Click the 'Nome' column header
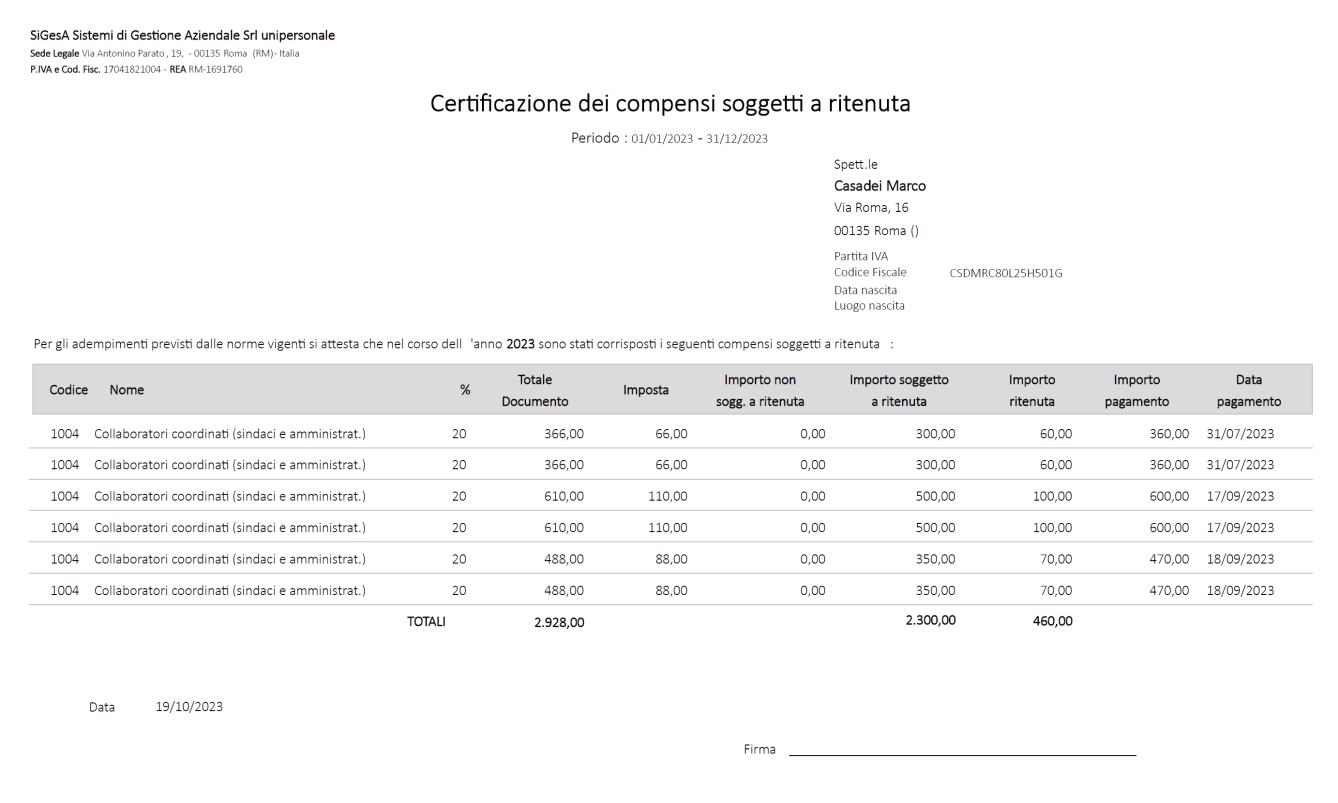Image resolution: width=1338 pixels, height=803 pixels. pyautogui.click(x=127, y=390)
